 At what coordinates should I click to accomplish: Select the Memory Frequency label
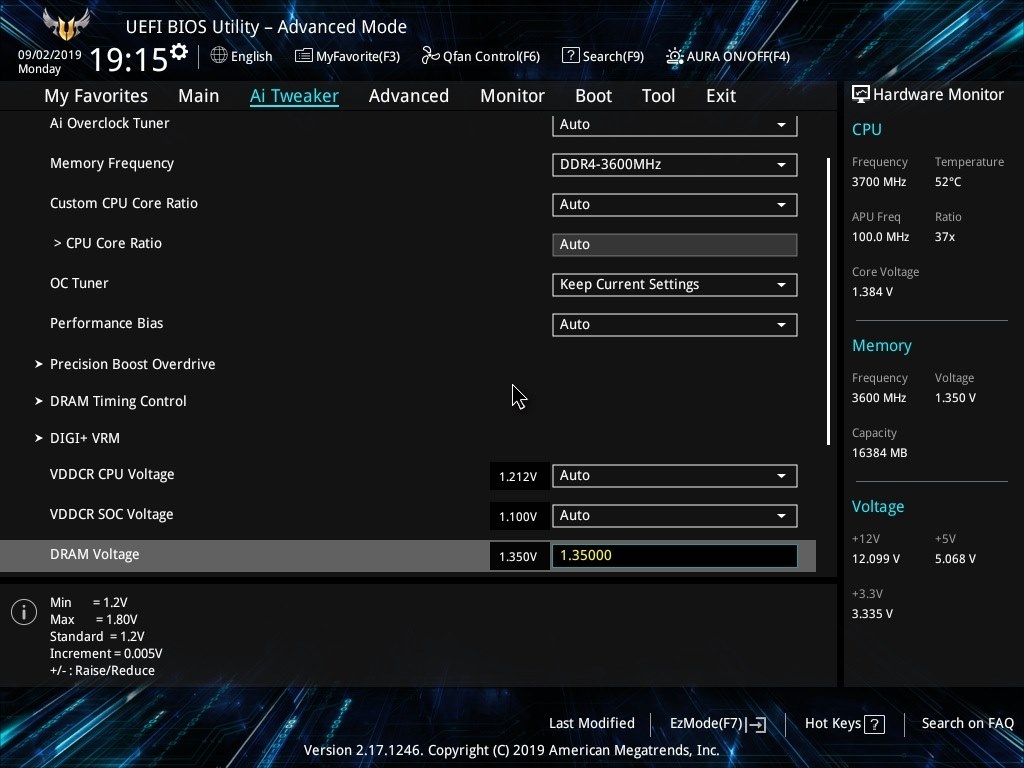pyautogui.click(x=112, y=163)
